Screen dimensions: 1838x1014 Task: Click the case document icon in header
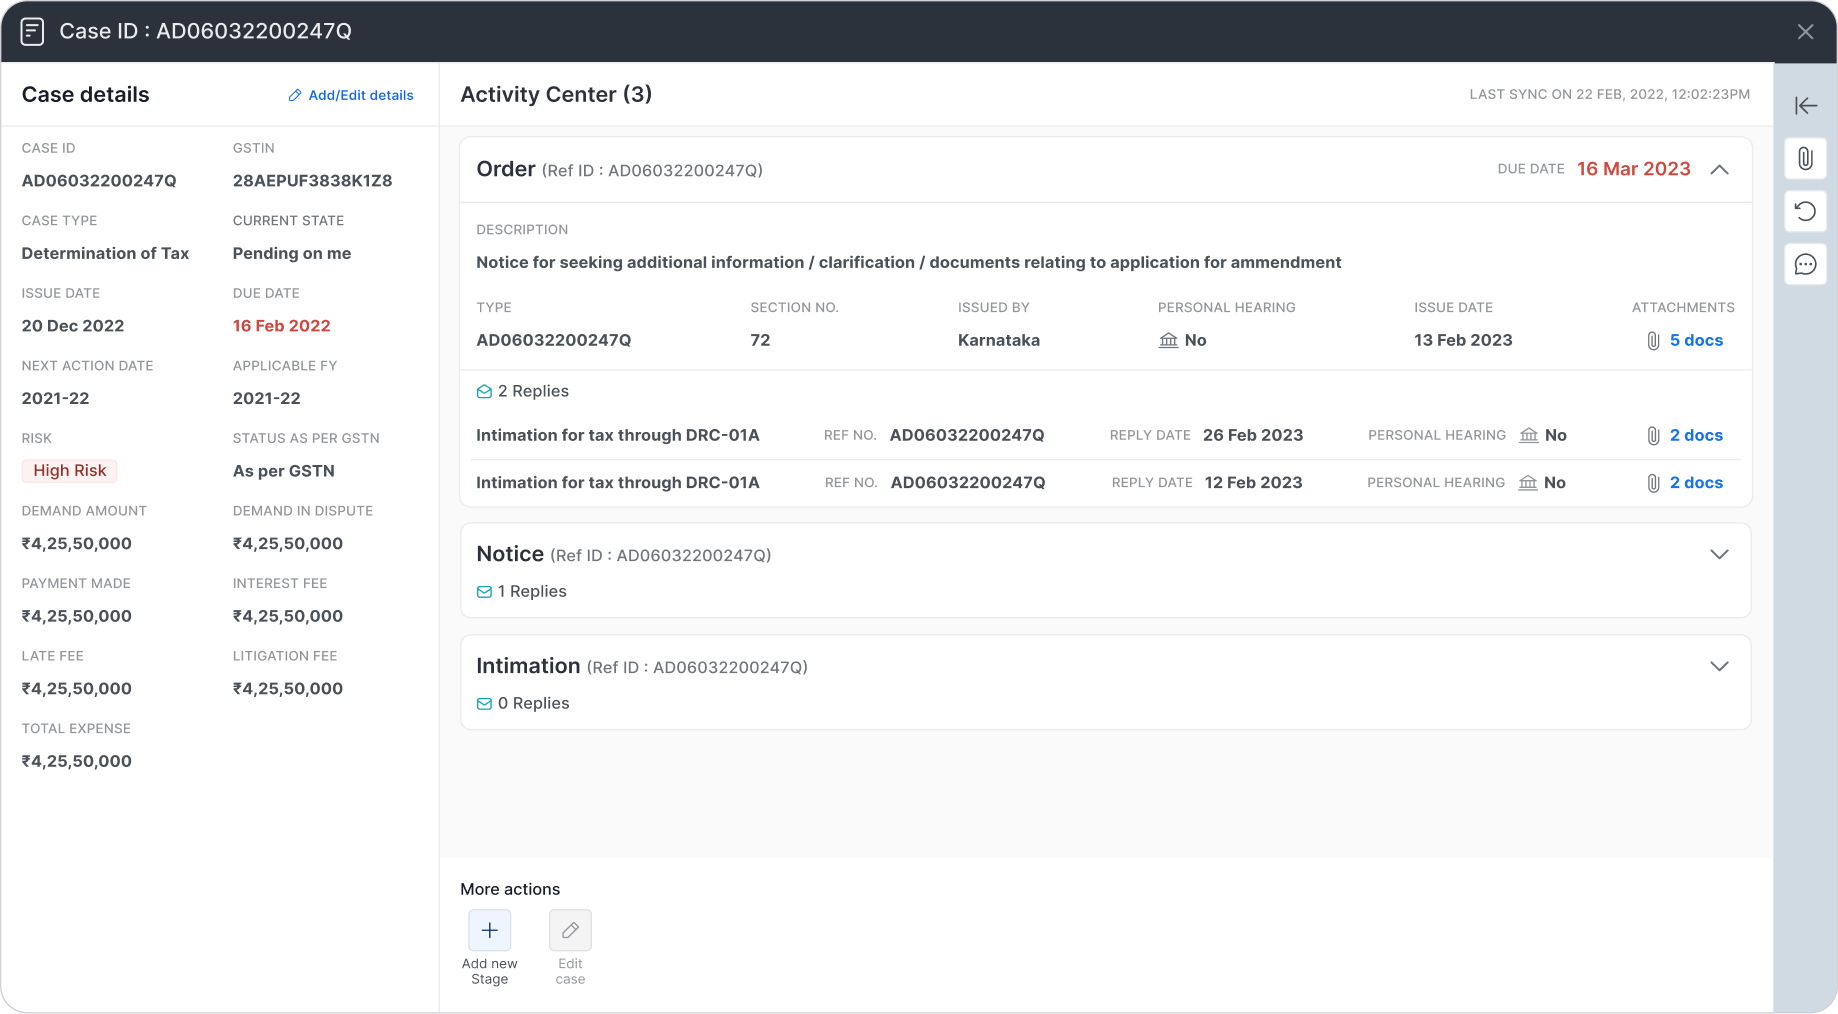tap(32, 31)
